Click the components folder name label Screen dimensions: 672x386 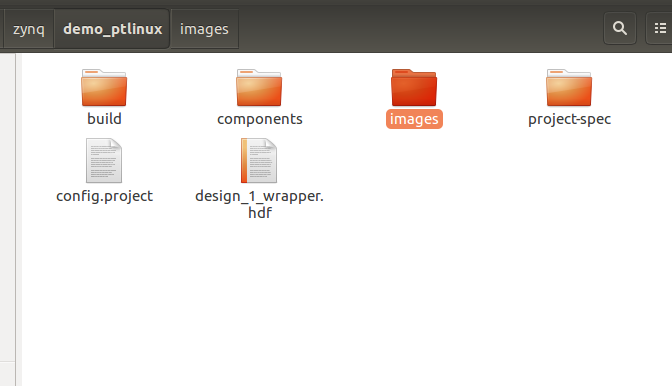(x=260, y=119)
